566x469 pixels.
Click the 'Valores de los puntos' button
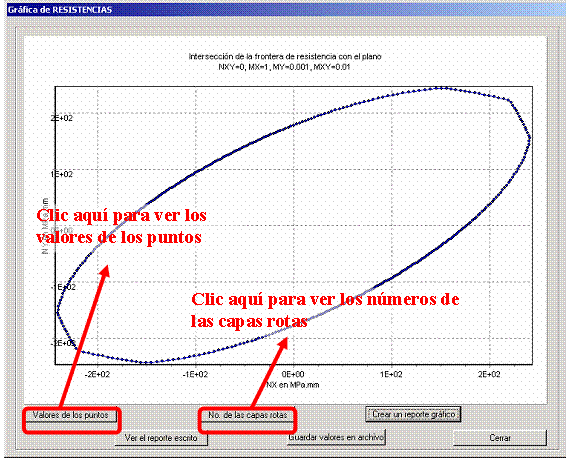(71, 415)
